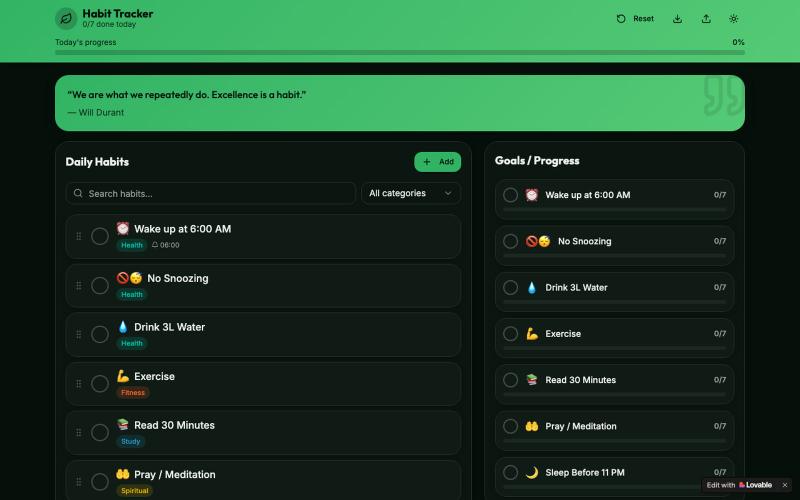The height and width of the screenshot is (500, 800).
Task: Mark No Snoozing goal circle
Action: click(510, 241)
